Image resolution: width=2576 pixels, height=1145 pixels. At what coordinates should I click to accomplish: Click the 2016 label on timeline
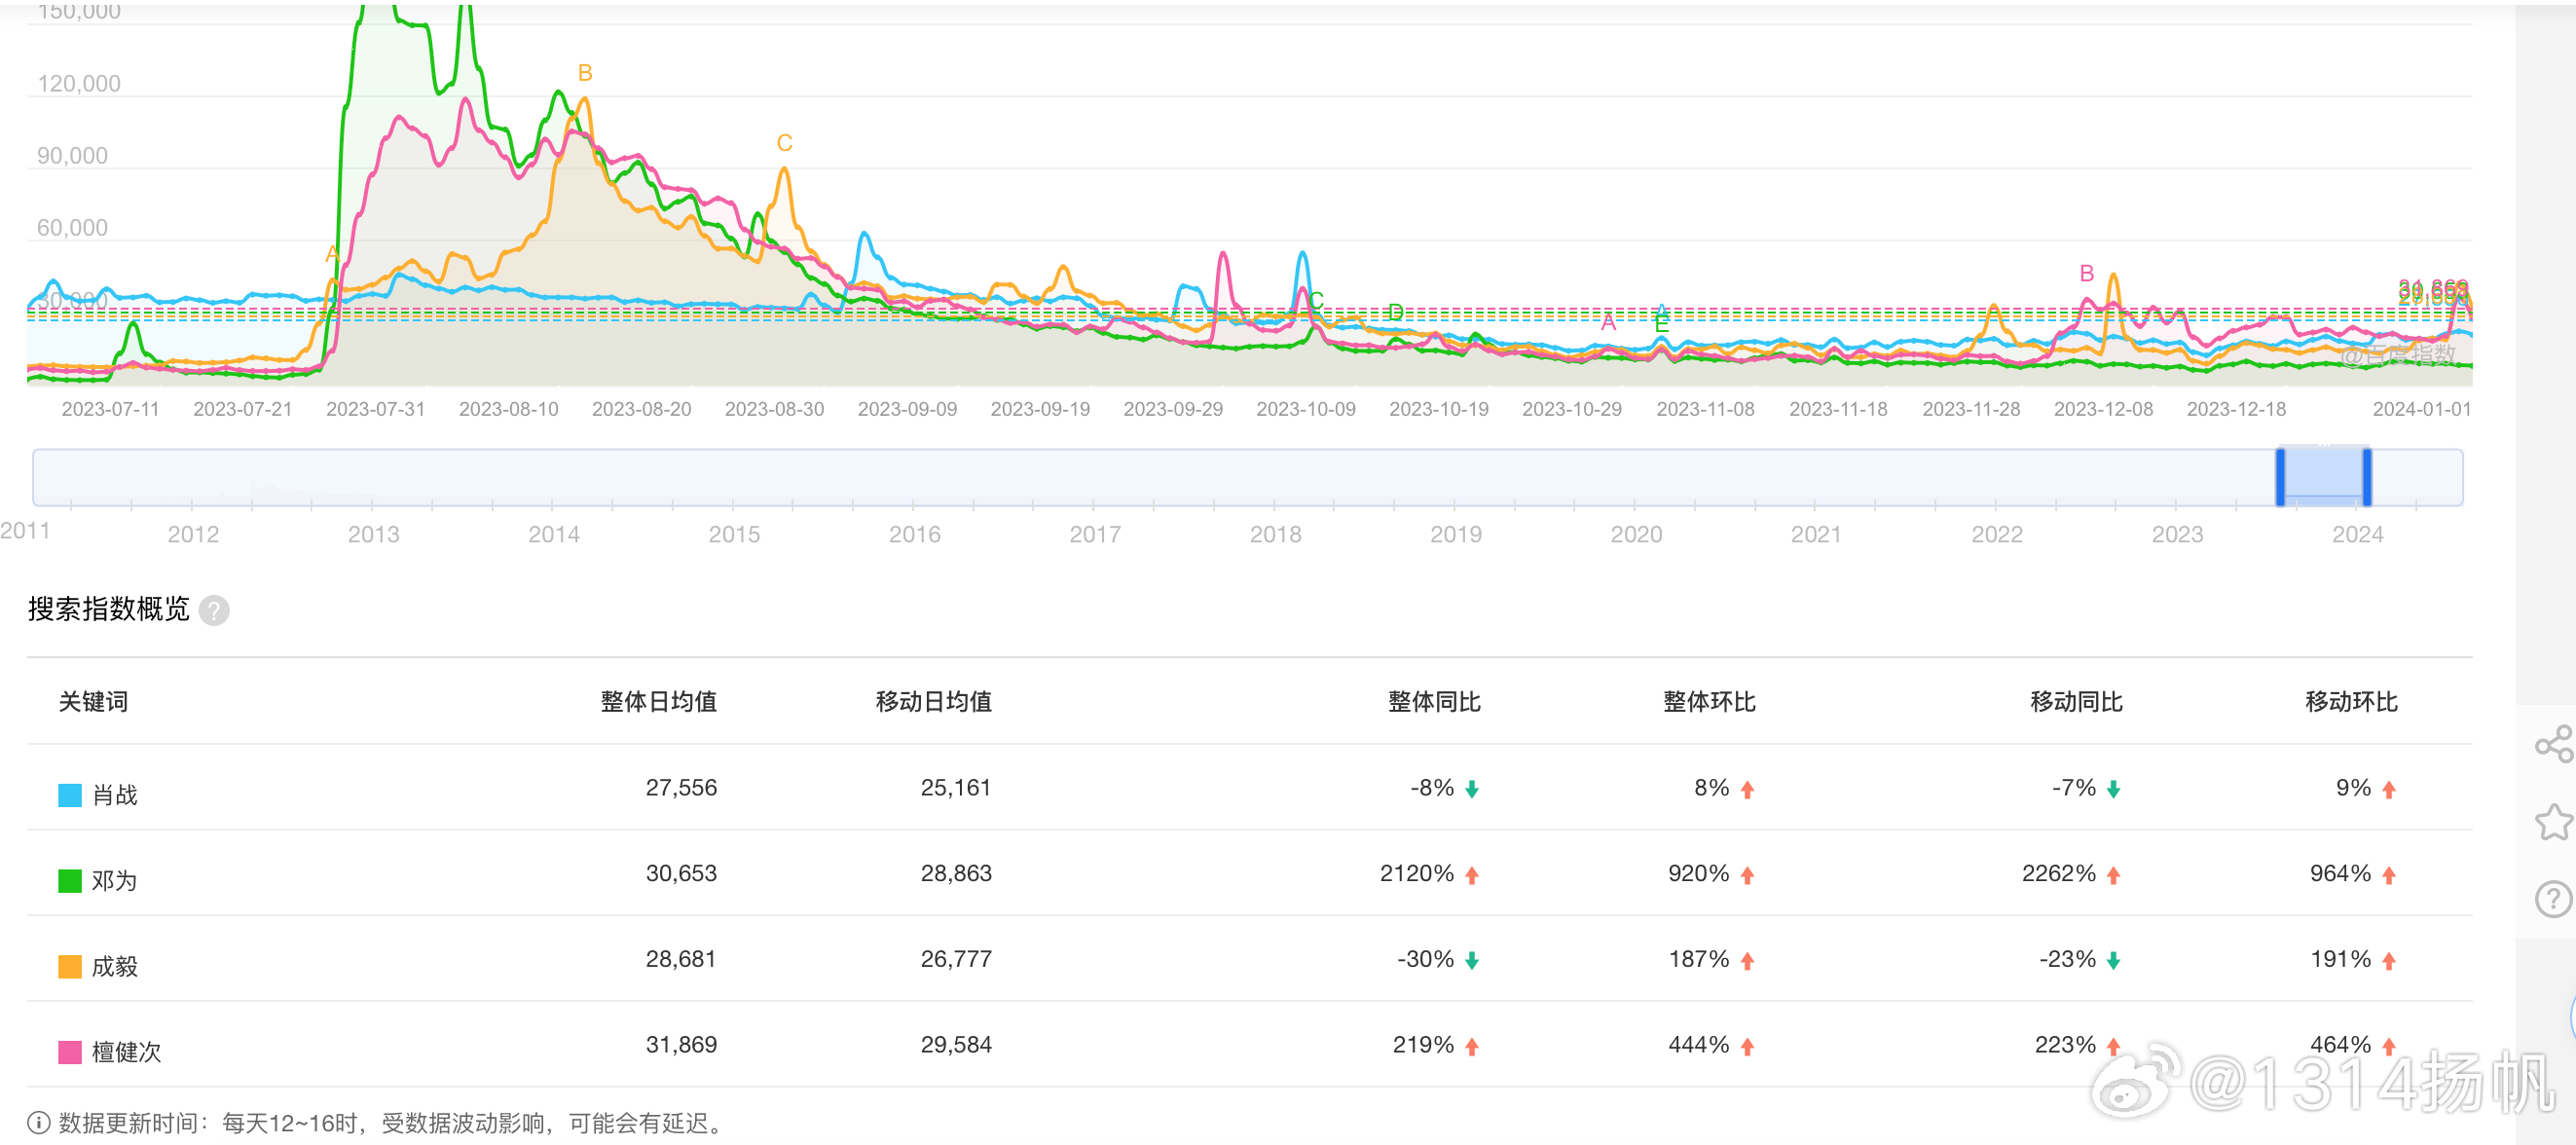click(x=915, y=534)
